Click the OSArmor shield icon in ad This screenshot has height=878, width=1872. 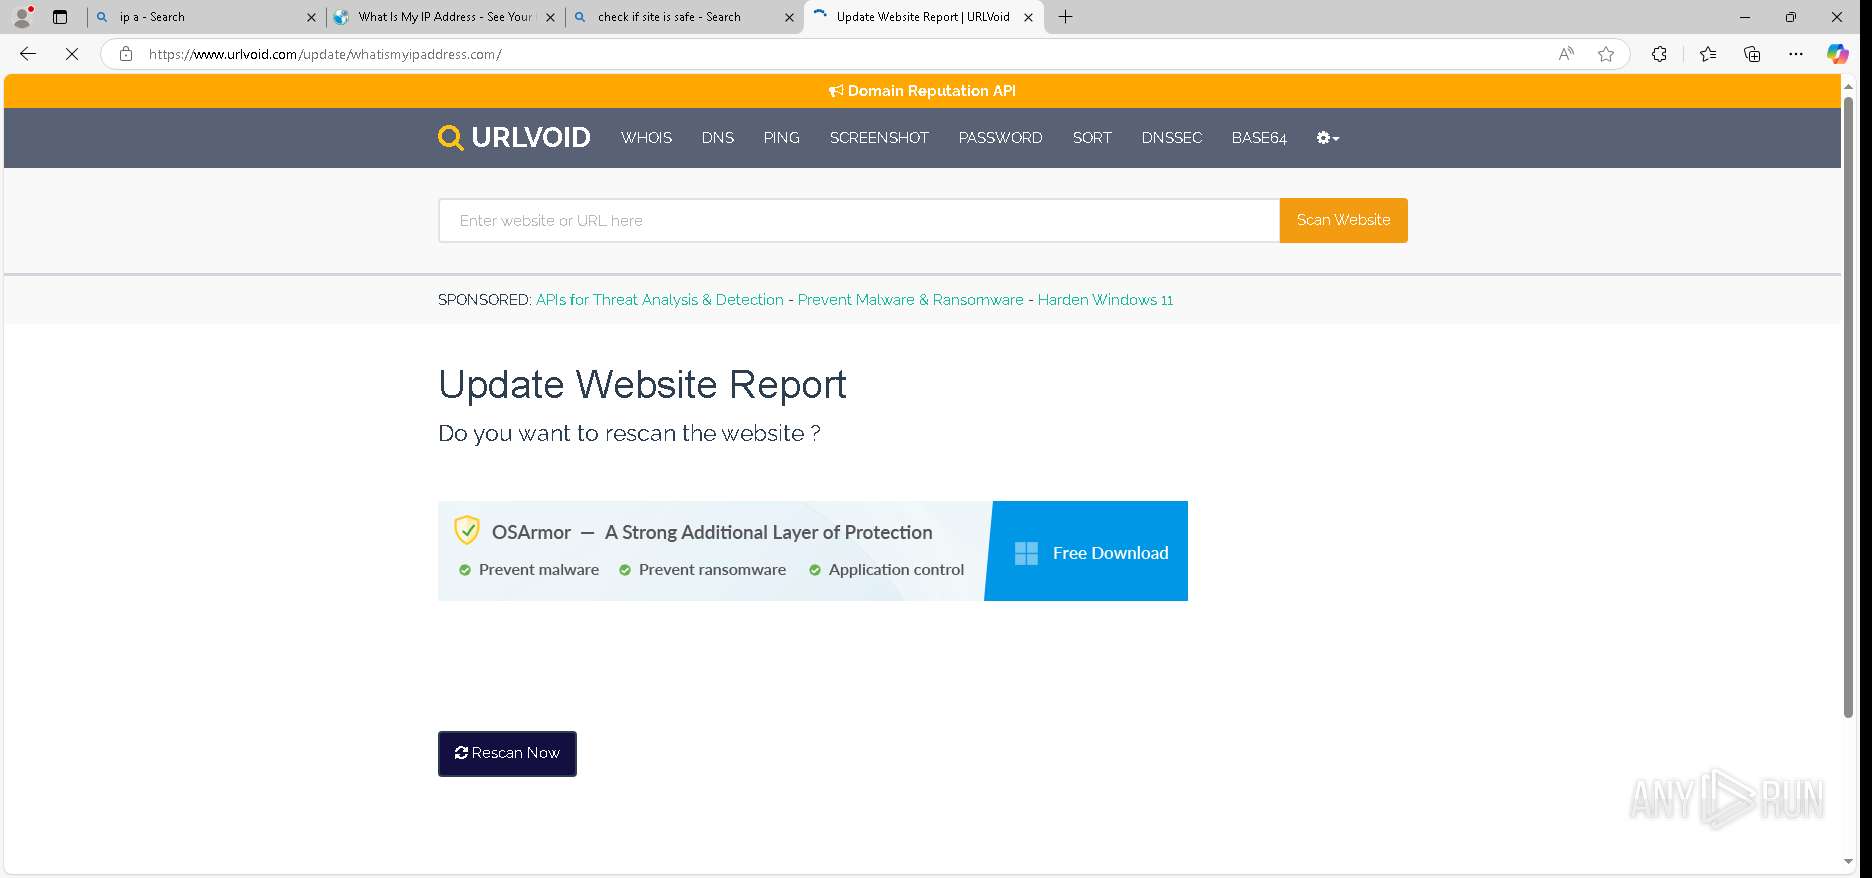[x=467, y=530]
